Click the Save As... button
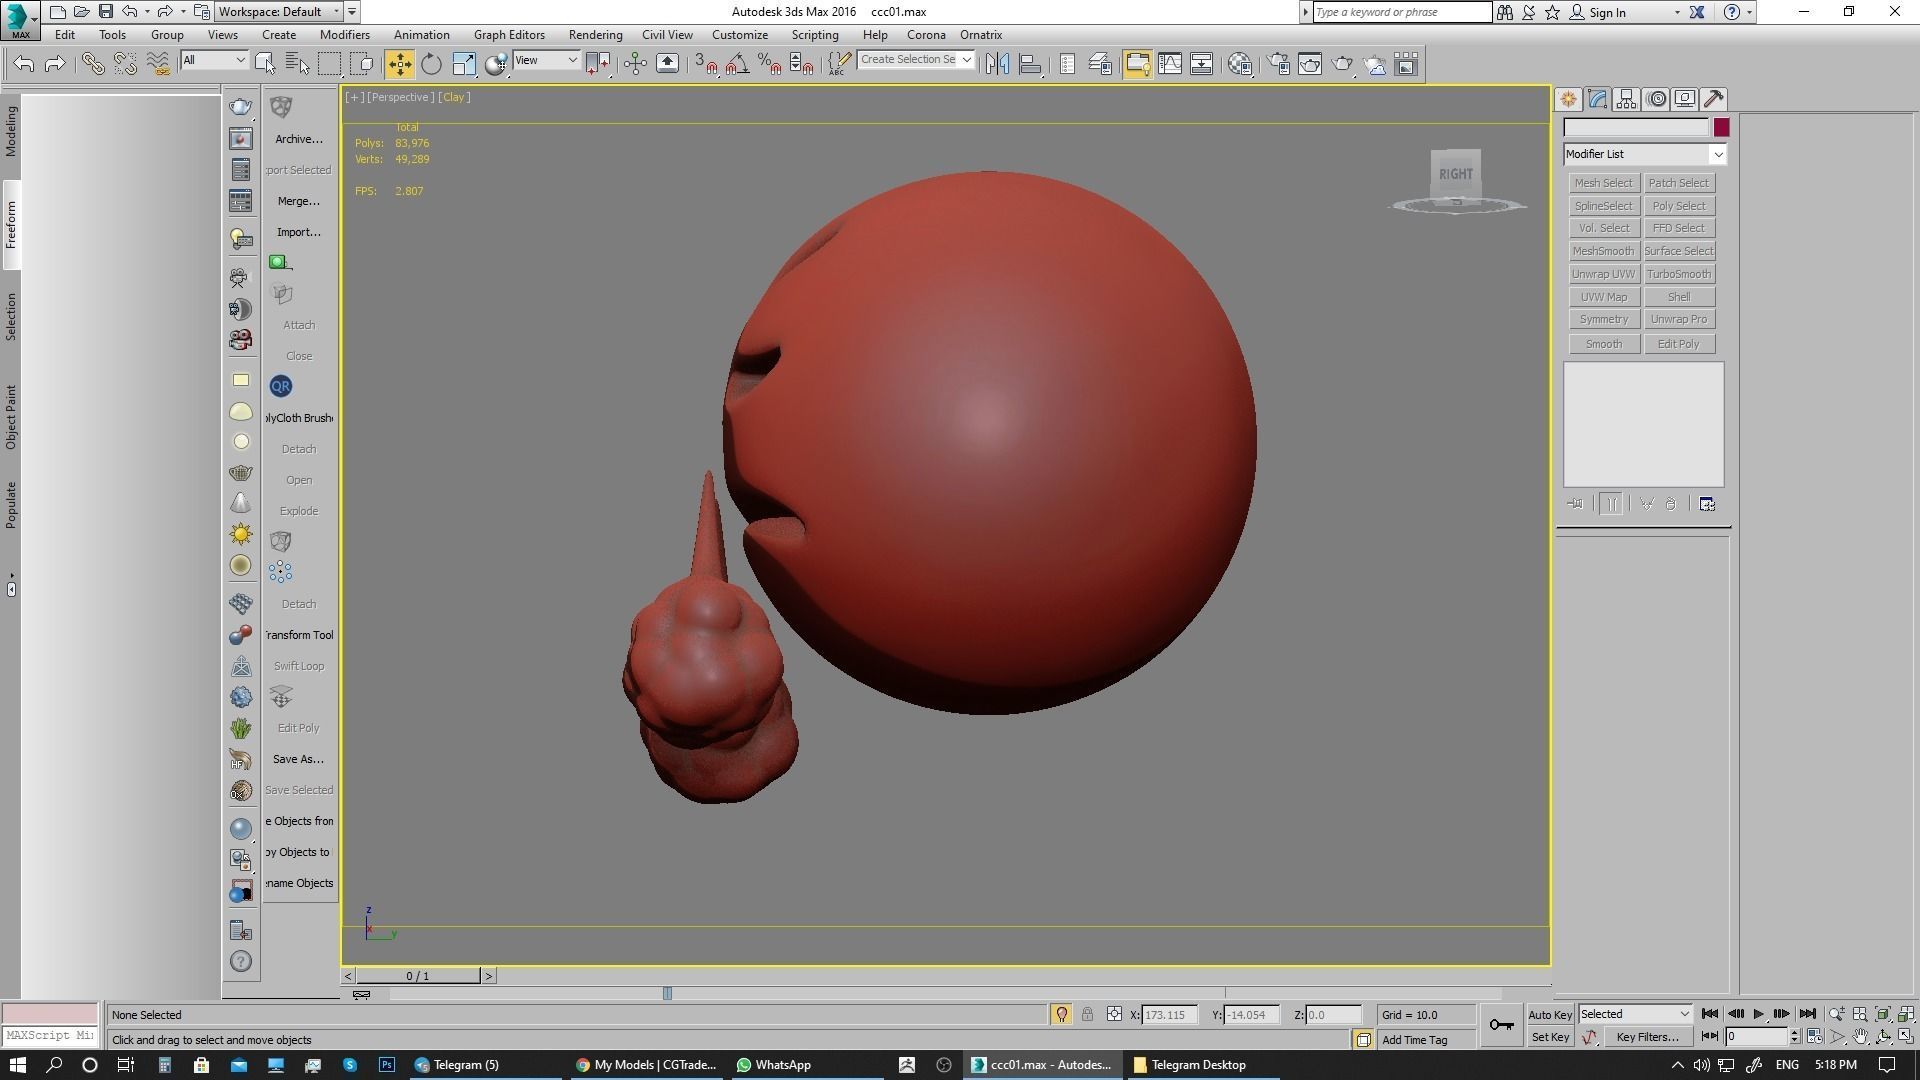 pyautogui.click(x=299, y=759)
